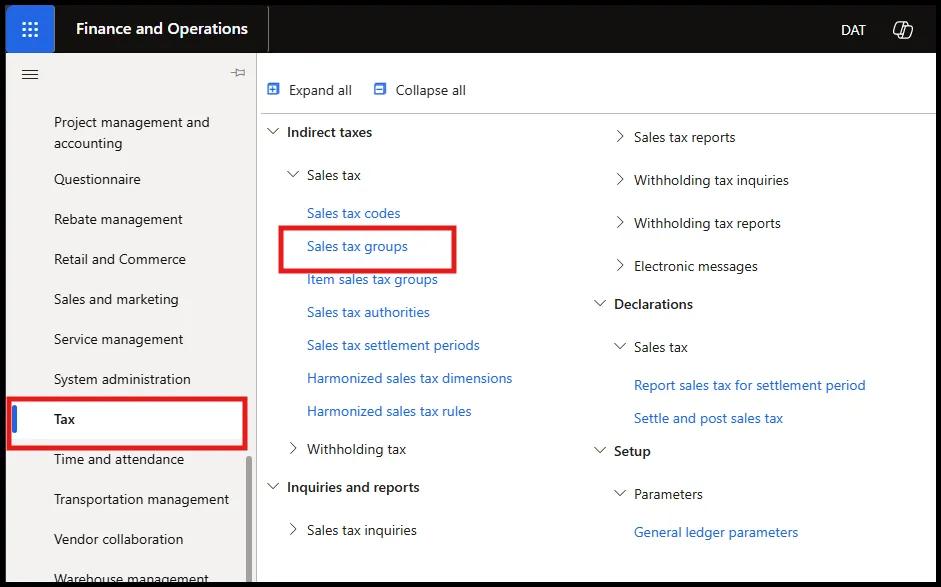Open General ledger parameters

pyautogui.click(x=716, y=532)
